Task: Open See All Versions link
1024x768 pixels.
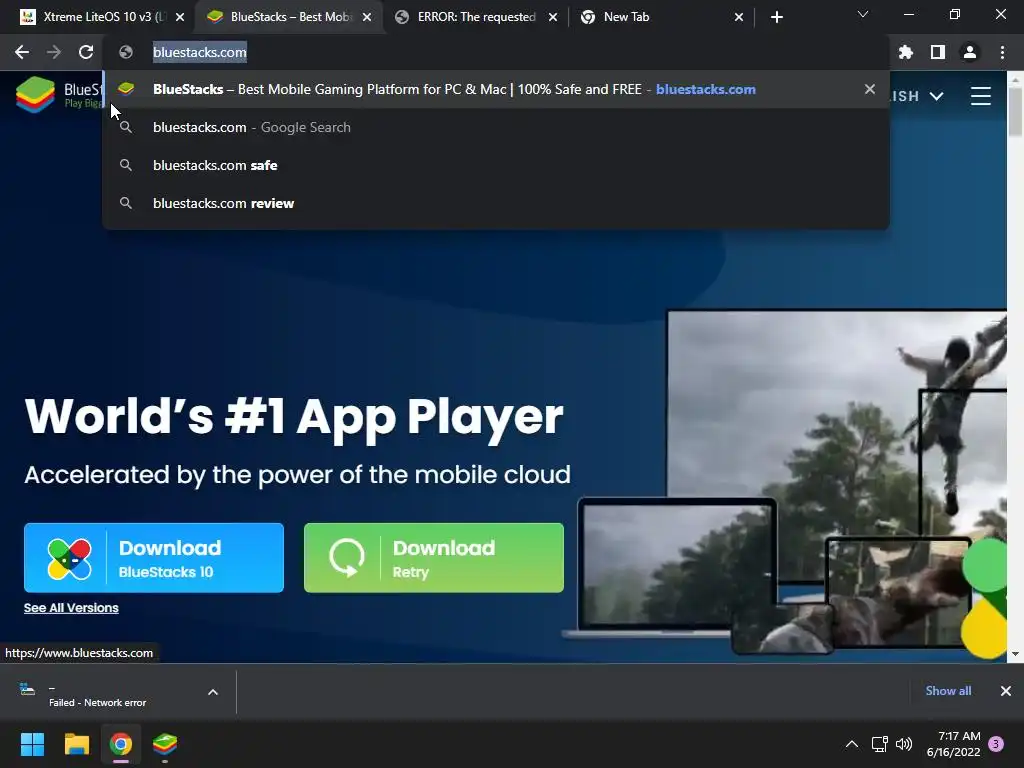Action: click(71, 608)
